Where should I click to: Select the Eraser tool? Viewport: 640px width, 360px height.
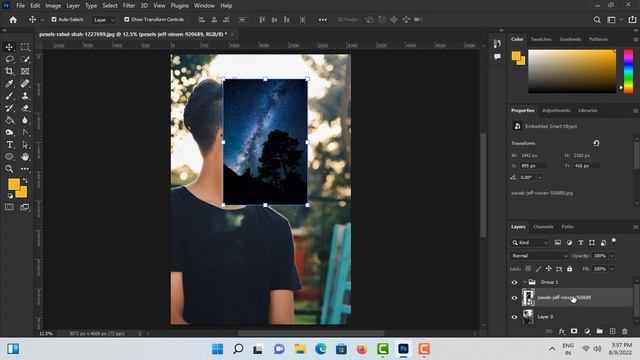[x=25, y=108]
